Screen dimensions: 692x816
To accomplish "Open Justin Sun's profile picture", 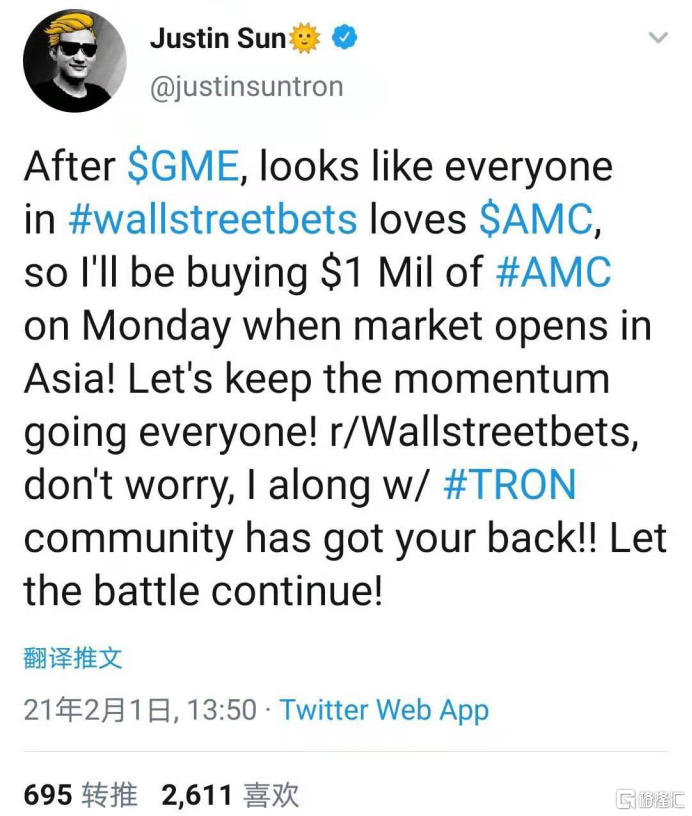I will (x=75, y=62).
